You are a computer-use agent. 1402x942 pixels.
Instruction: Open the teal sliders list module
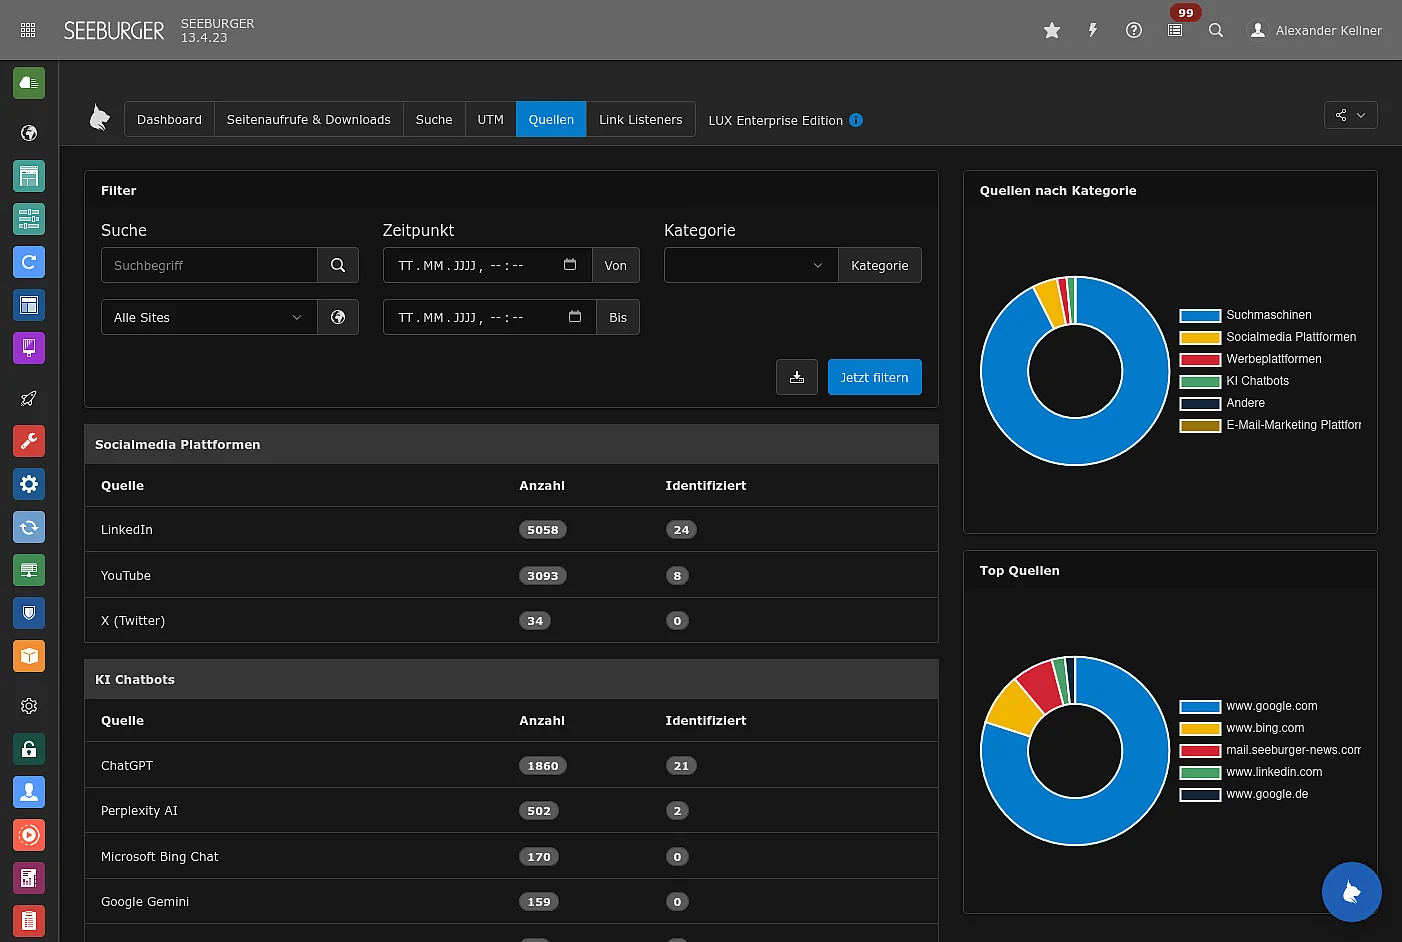(29, 219)
